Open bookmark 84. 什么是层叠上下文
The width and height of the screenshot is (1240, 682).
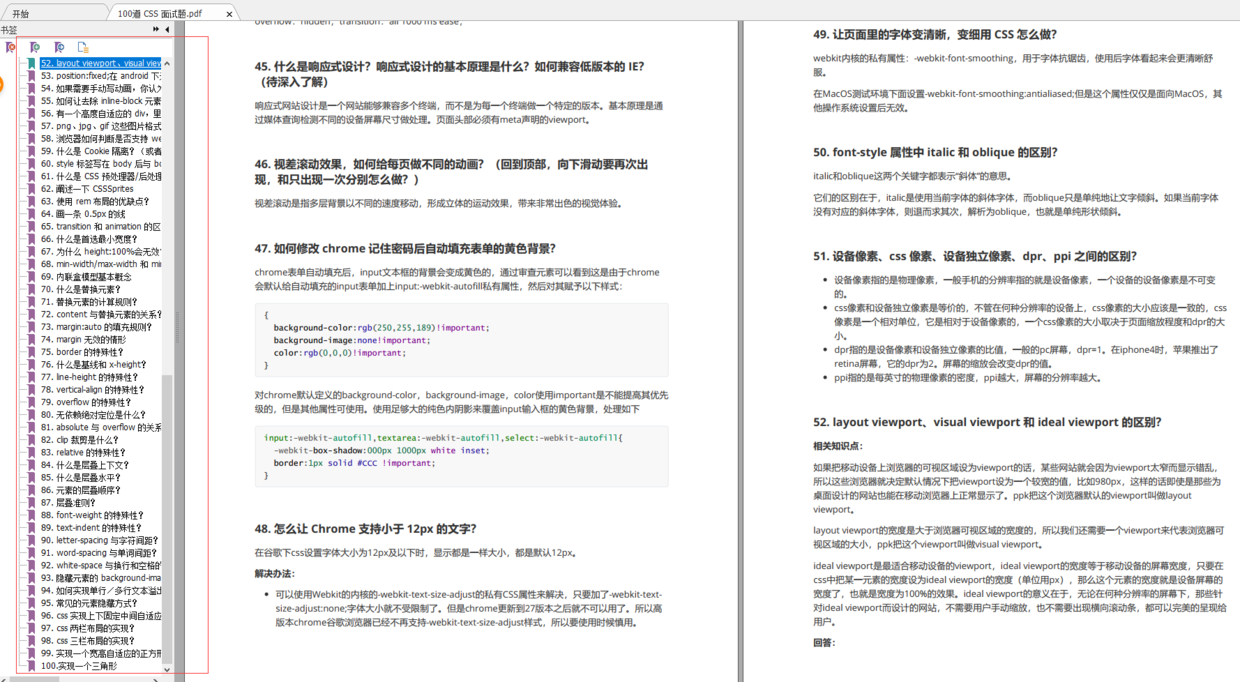click(x=85, y=465)
